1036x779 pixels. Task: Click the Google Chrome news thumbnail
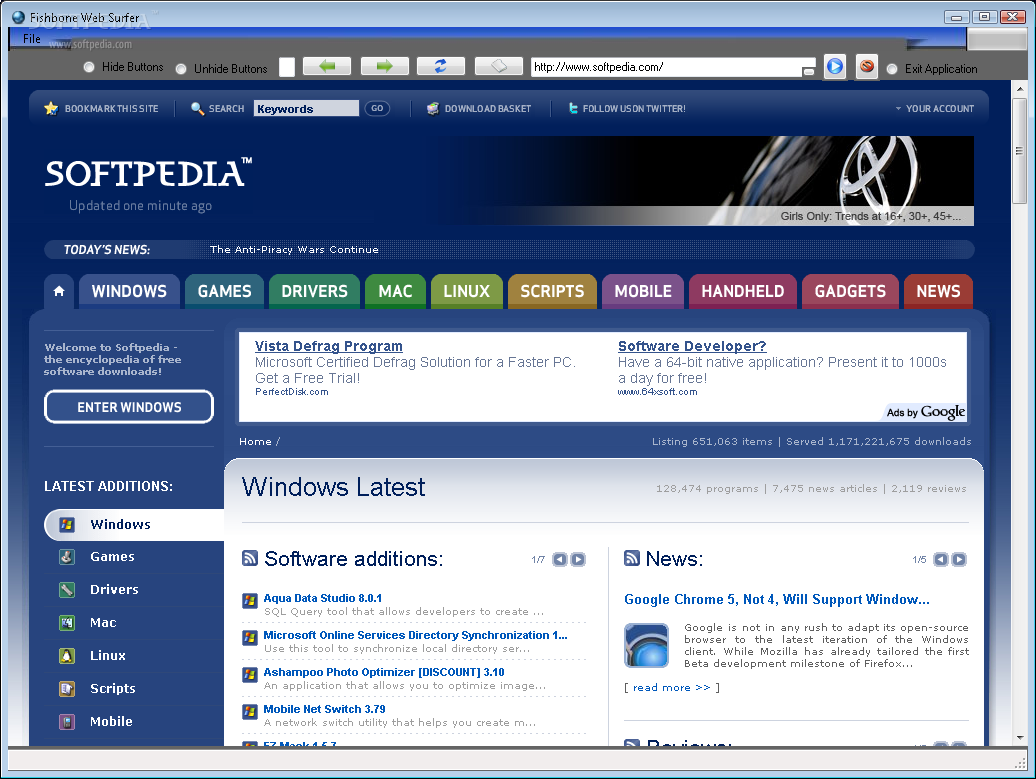click(x=646, y=646)
